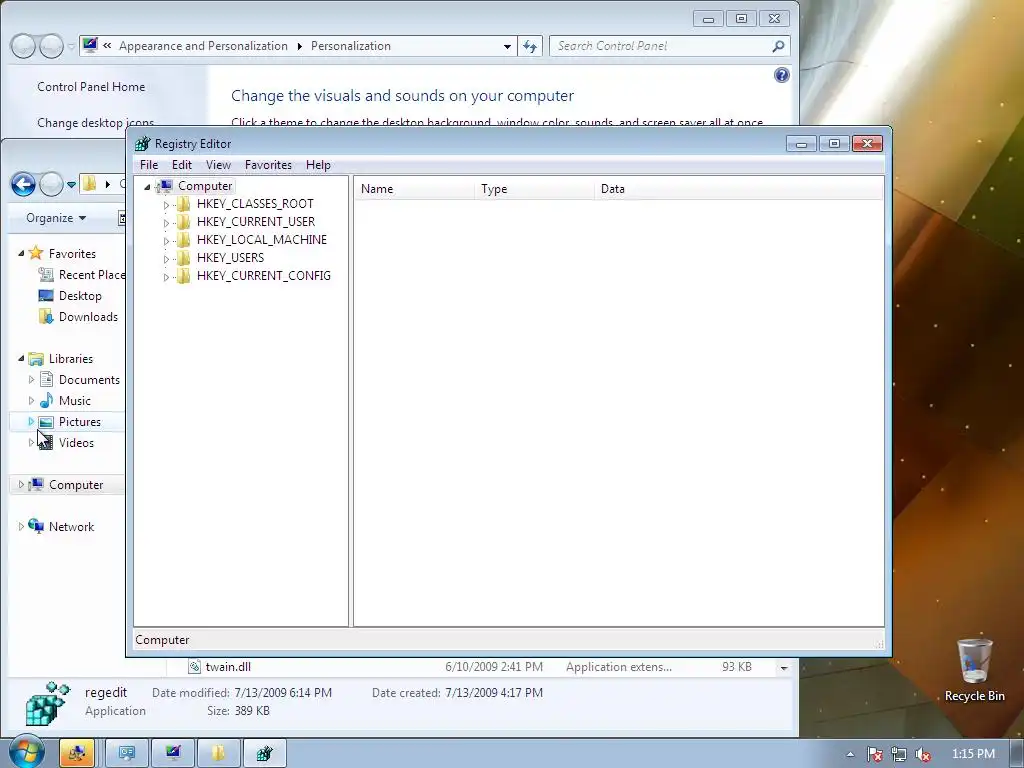Open the Favorites menu in Registry Editor
The height and width of the screenshot is (768, 1024).
click(268, 165)
